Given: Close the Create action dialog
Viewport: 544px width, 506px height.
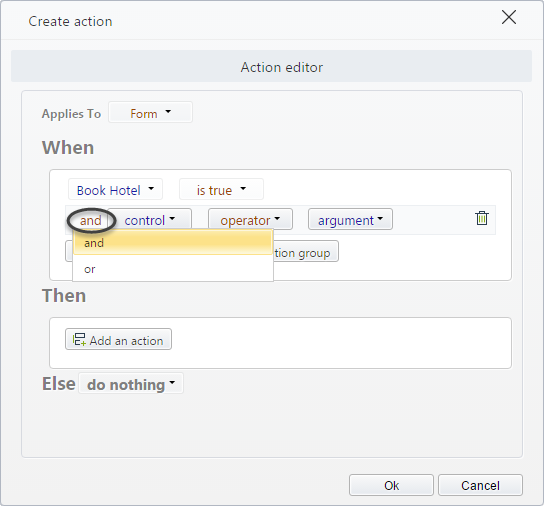Looking at the screenshot, I should (509, 17).
